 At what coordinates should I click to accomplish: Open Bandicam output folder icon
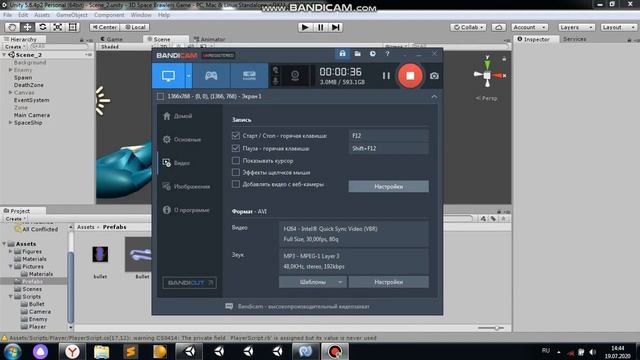coord(358,54)
